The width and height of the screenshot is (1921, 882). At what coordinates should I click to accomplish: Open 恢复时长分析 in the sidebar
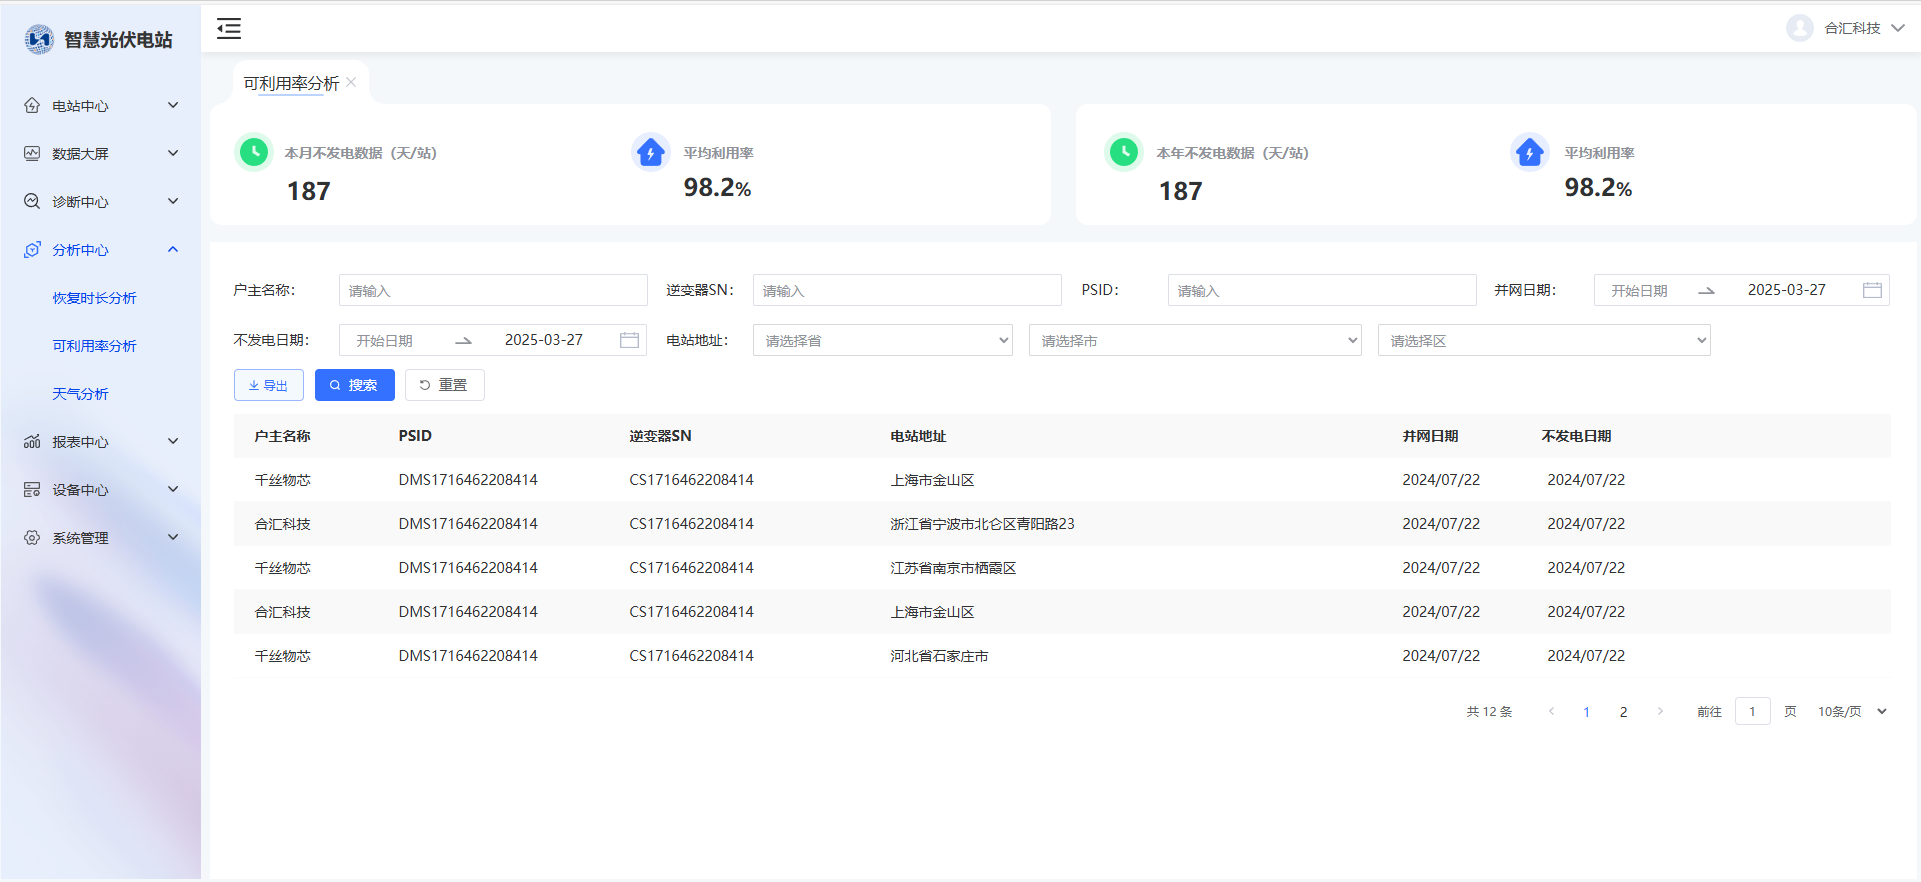94,298
